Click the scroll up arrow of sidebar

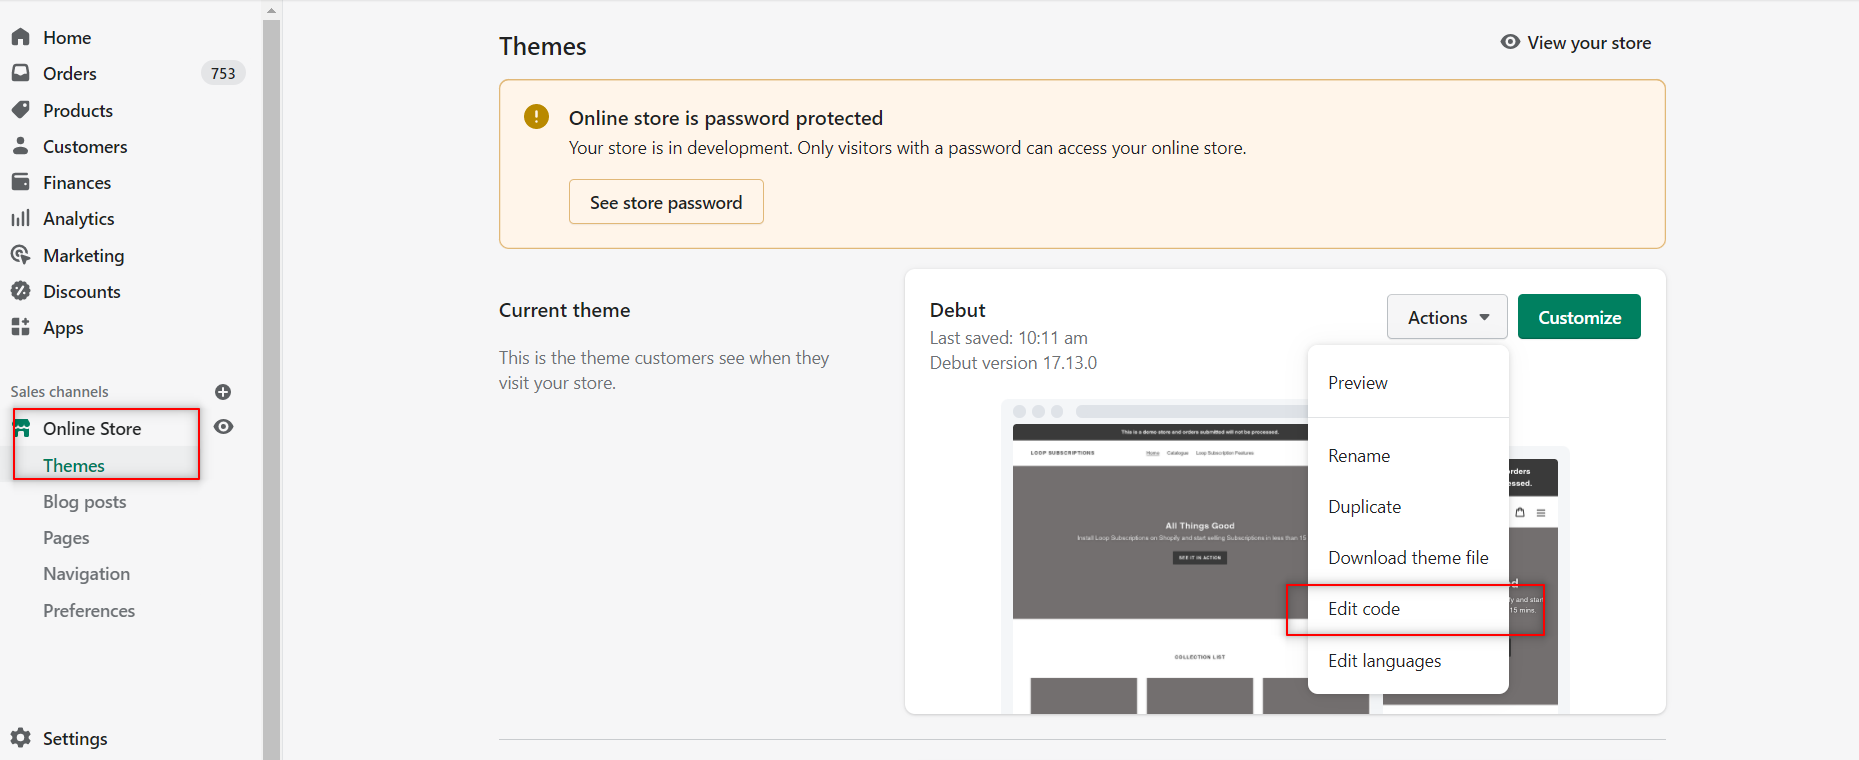tap(271, 10)
